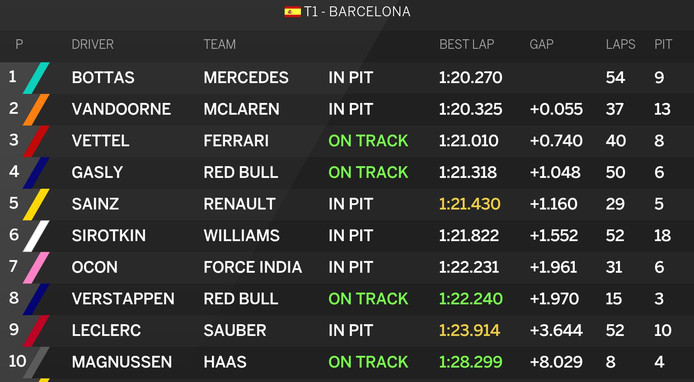Click Sainz's yellow 1:21.430 lap time

470,204
